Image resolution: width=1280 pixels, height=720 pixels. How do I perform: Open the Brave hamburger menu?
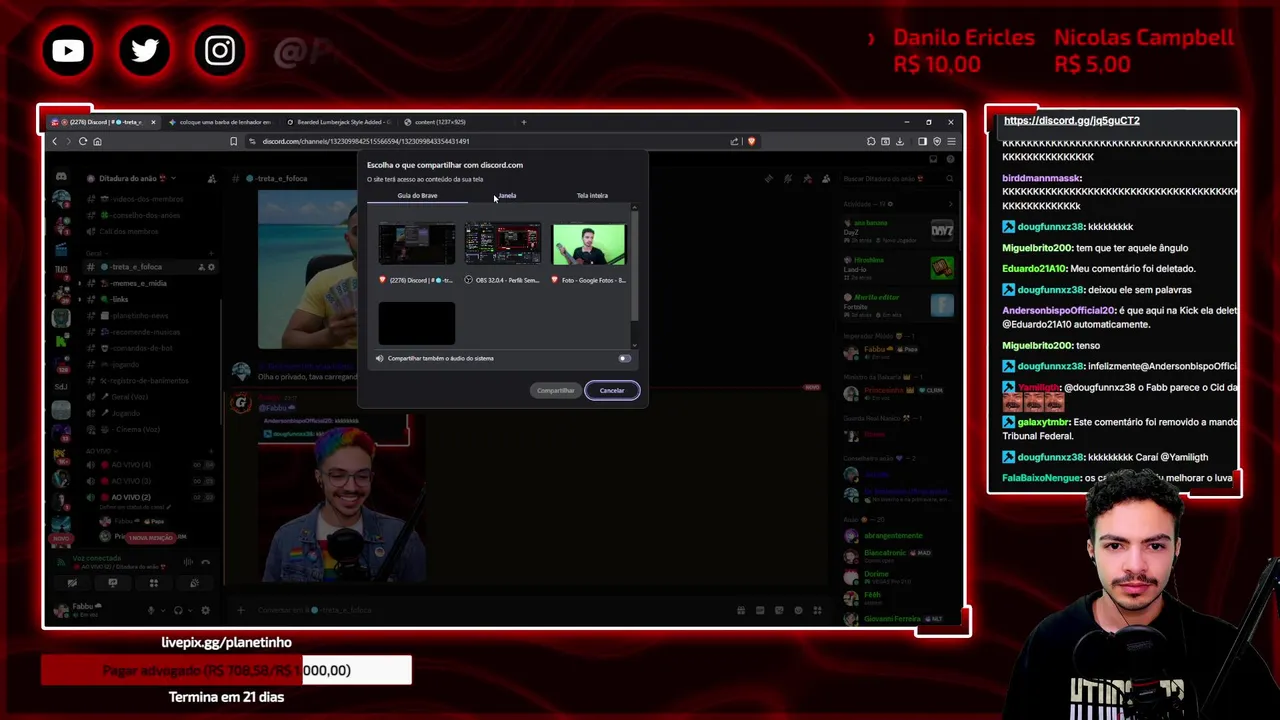pyautogui.click(x=951, y=141)
